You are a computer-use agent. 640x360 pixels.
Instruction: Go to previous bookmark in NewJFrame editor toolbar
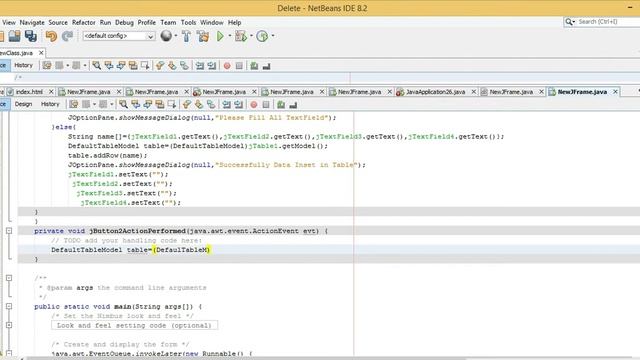pos(187,104)
